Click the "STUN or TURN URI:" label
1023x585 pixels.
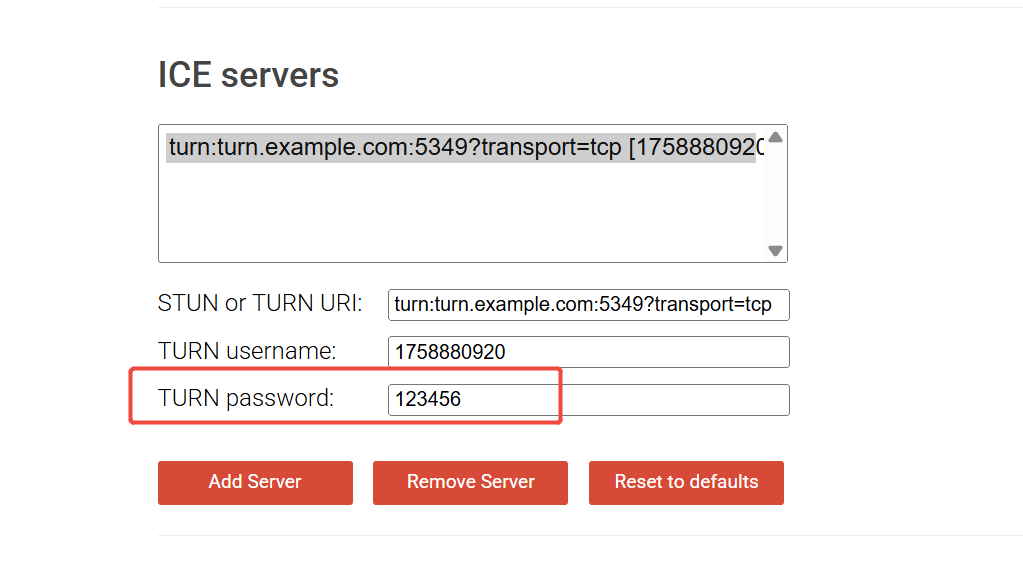260,303
